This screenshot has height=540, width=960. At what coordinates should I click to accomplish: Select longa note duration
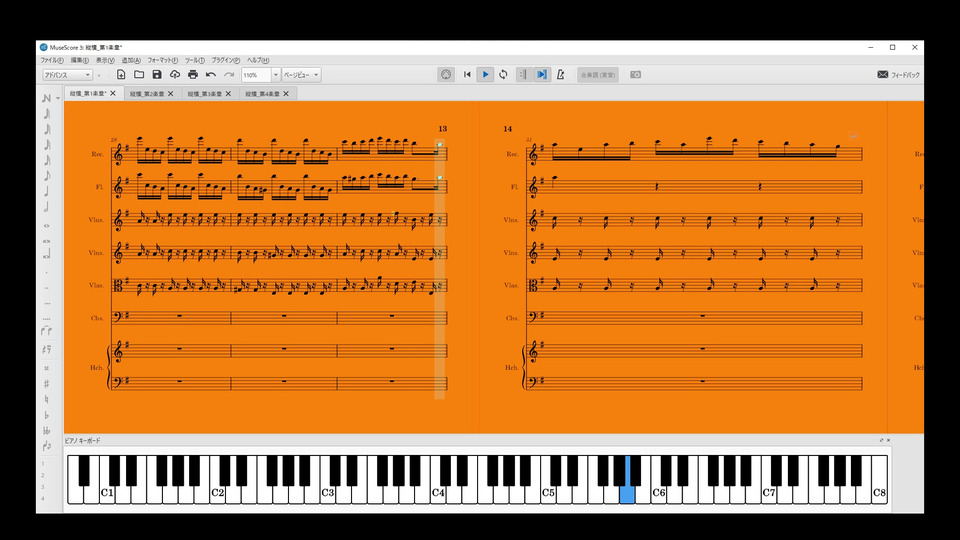(47, 255)
